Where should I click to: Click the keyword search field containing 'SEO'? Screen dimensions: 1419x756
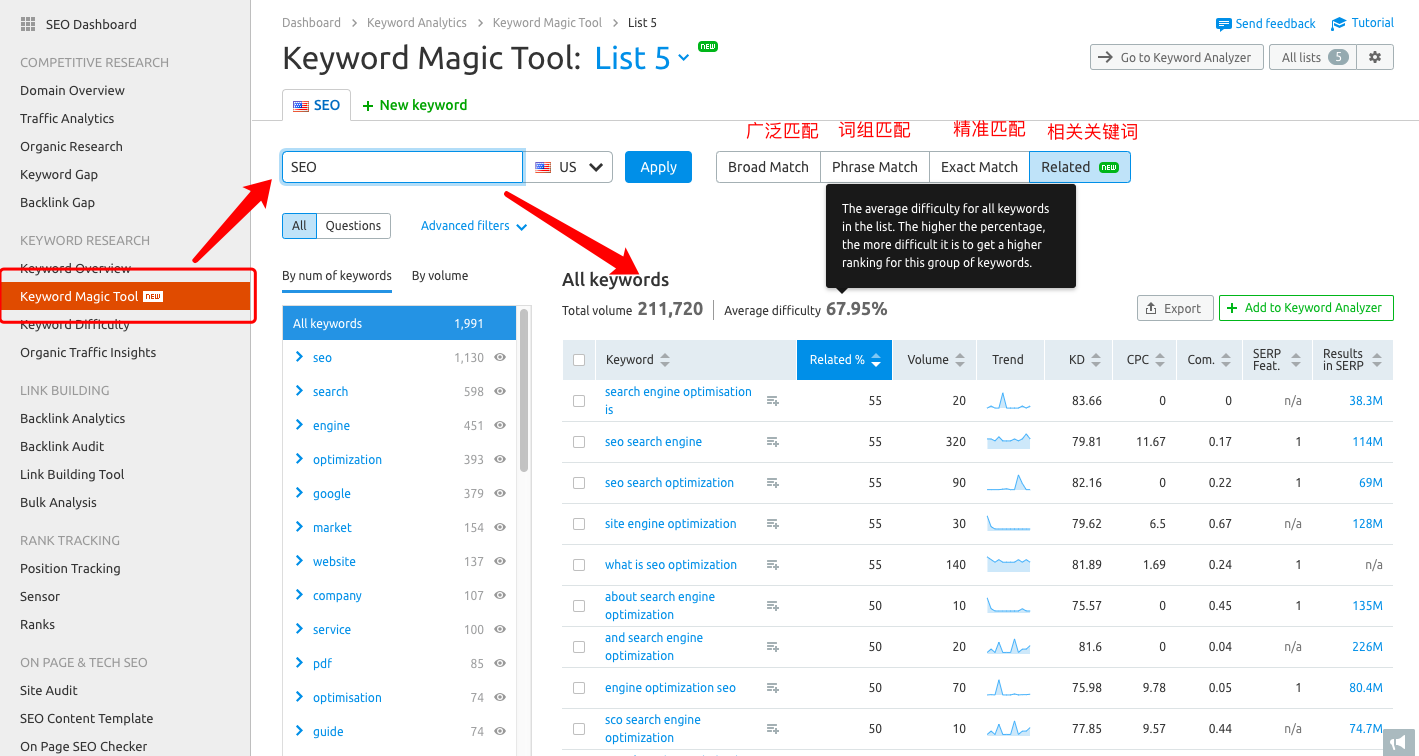click(x=401, y=166)
